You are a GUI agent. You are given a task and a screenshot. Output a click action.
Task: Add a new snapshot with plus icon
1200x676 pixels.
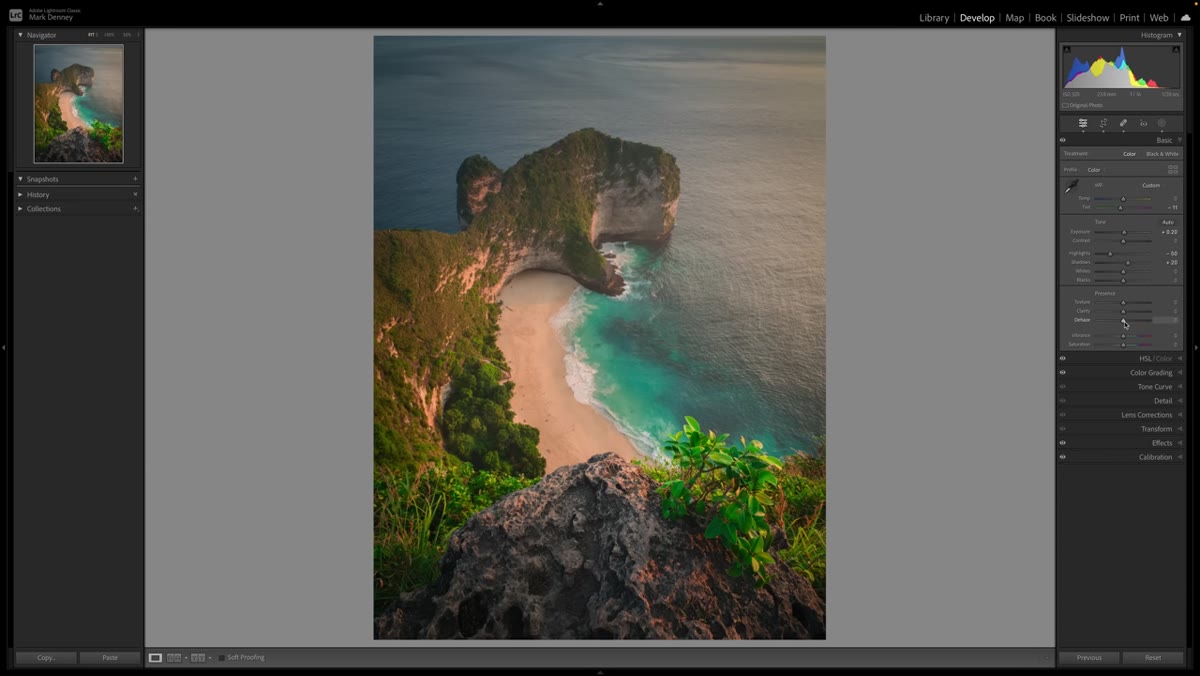pyautogui.click(x=135, y=179)
